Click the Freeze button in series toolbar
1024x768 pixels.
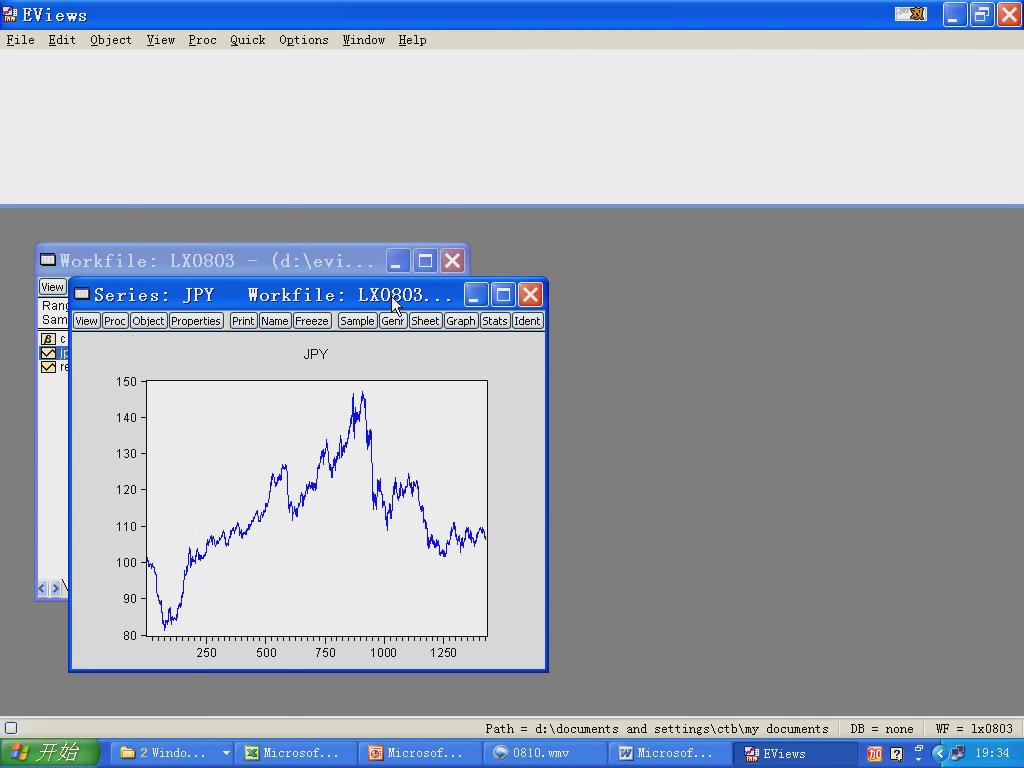click(312, 321)
